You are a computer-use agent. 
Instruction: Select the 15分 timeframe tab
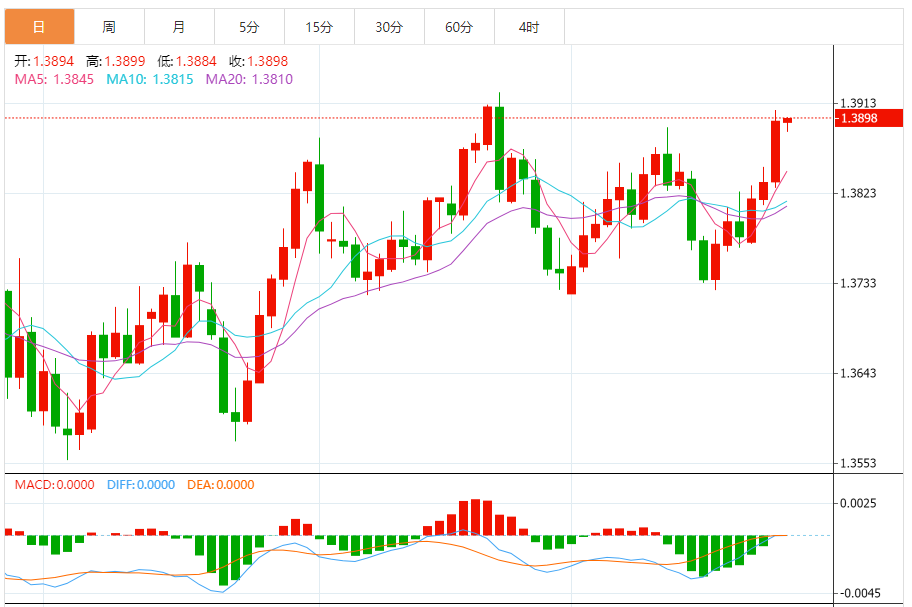tap(318, 27)
